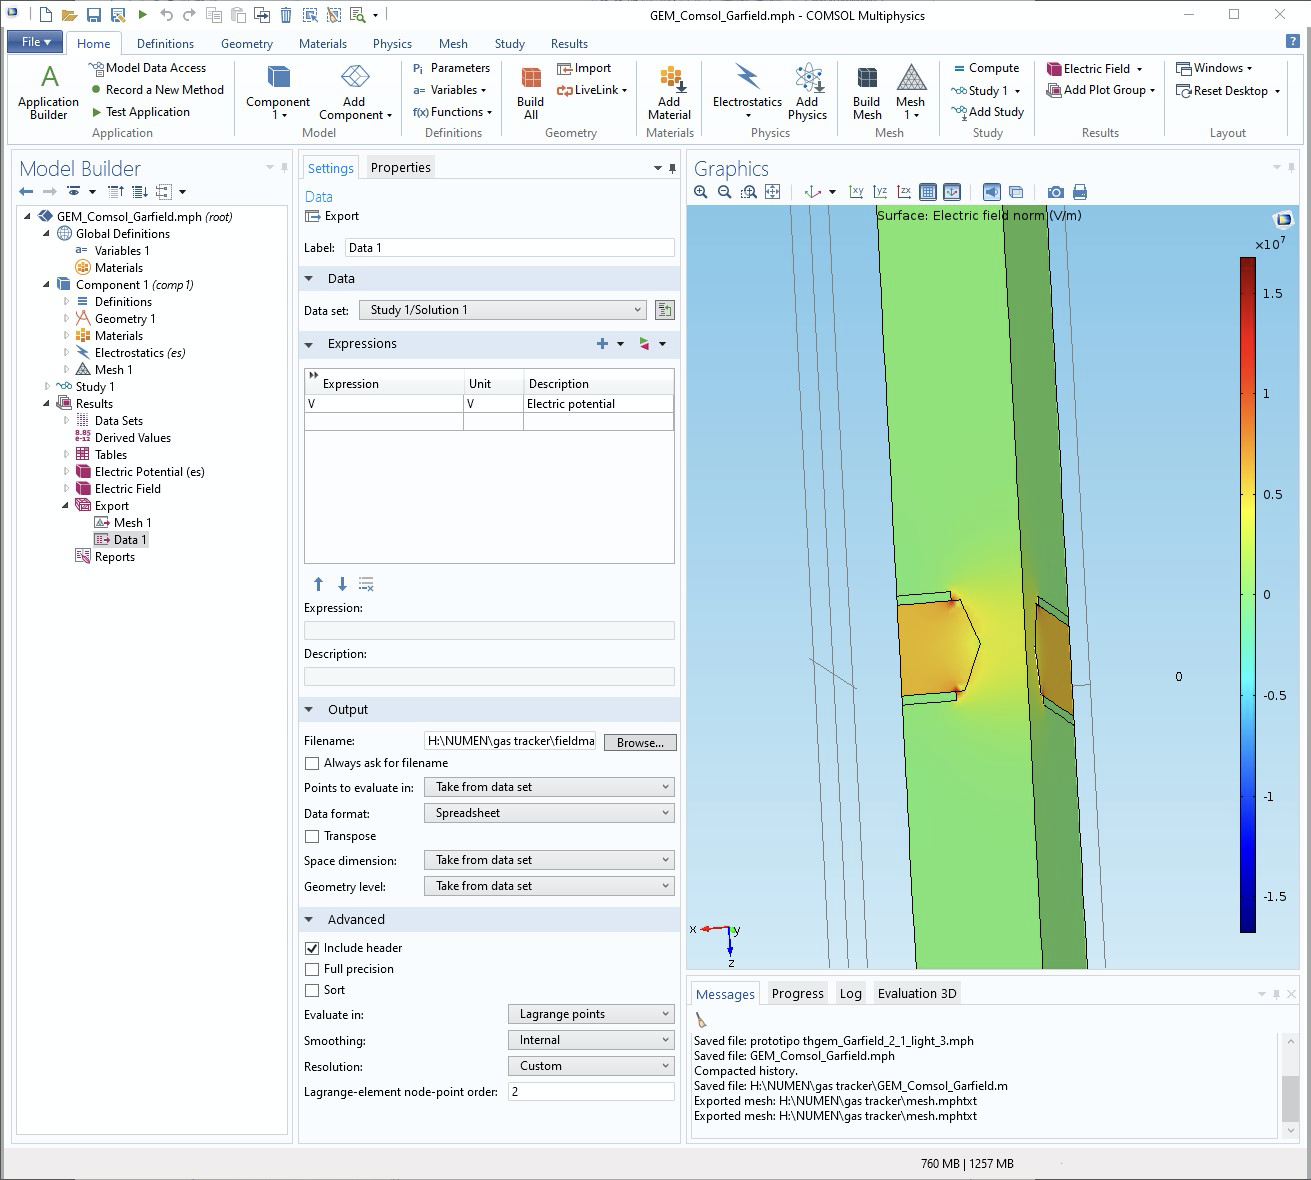The image size is (1311, 1180).
Task: Click the color legend bar
Action: [1247, 595]
